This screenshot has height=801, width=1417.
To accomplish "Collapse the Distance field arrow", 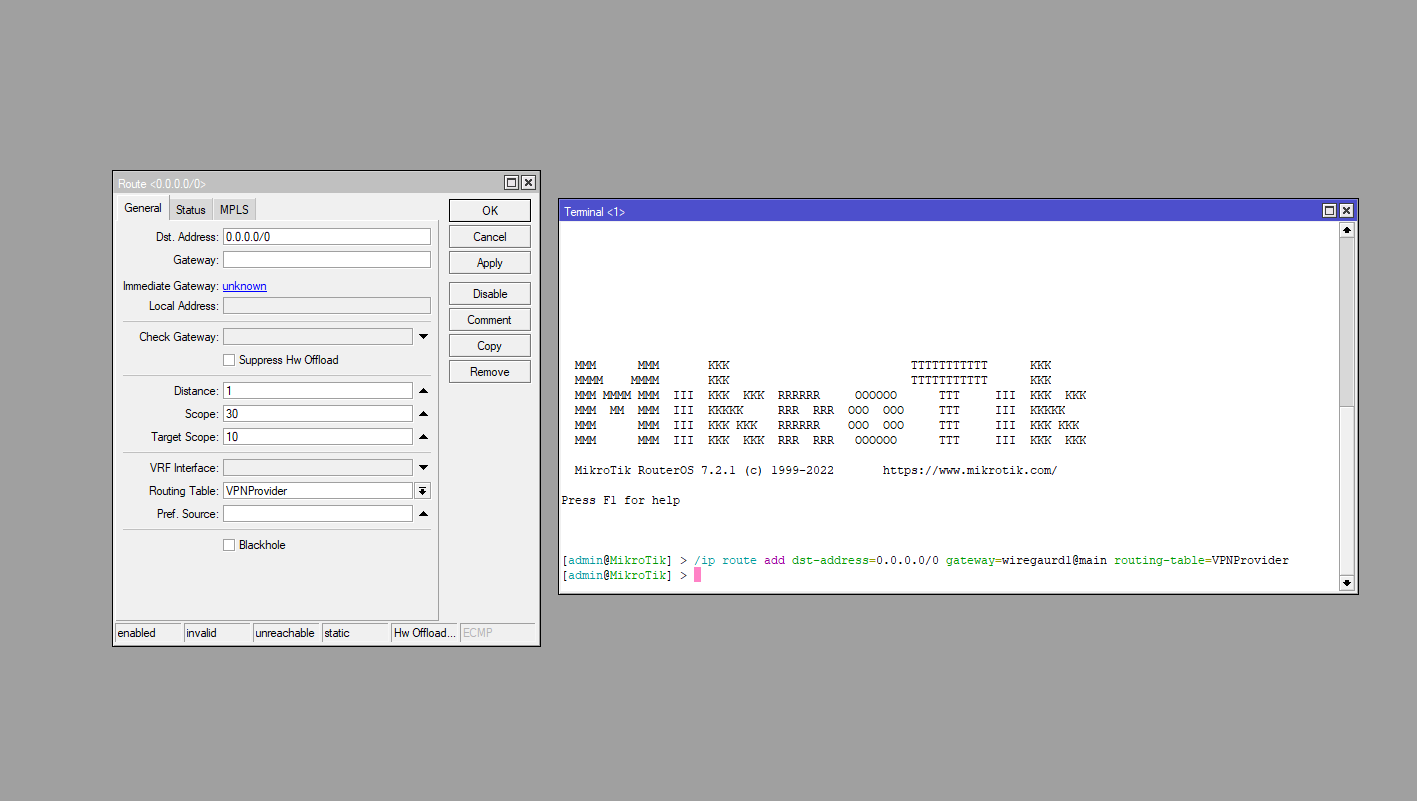I will pyautogui.click(x=423, y=391).
